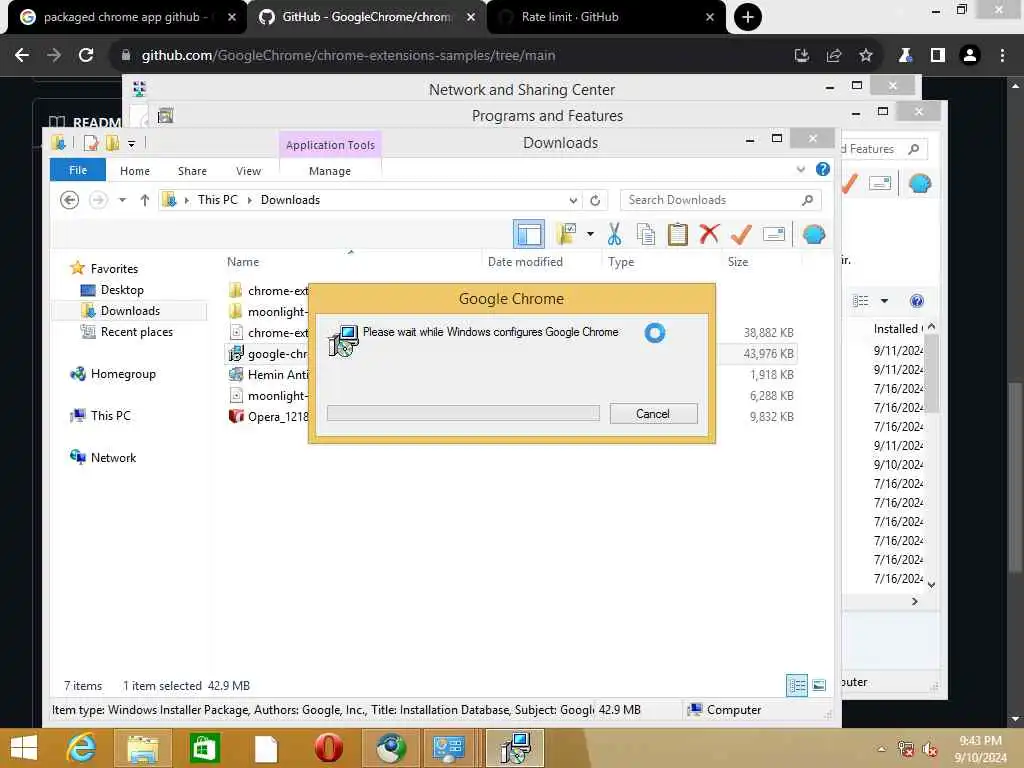Click the installer progress bar
This screenshot has height=768, width=1024.
[463, 413]
